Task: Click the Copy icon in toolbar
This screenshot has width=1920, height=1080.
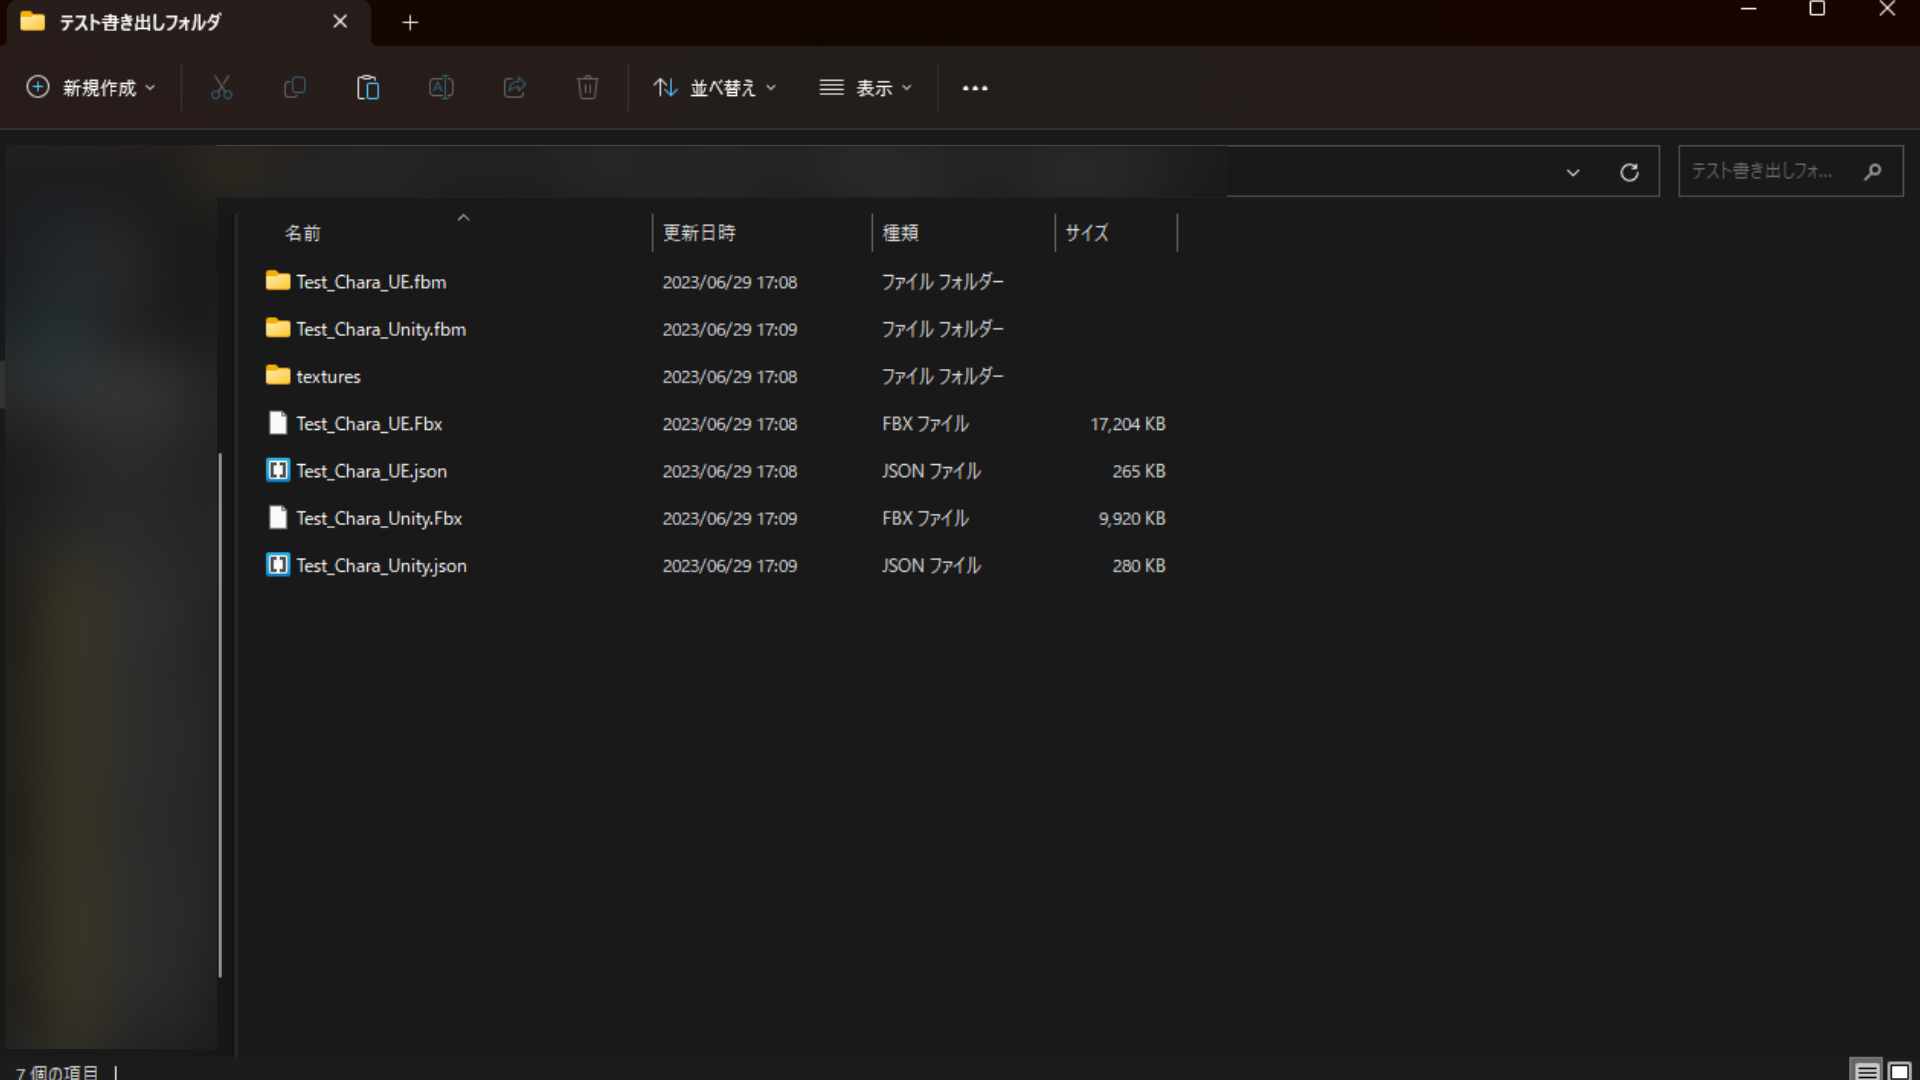Action: coord(294,88)
